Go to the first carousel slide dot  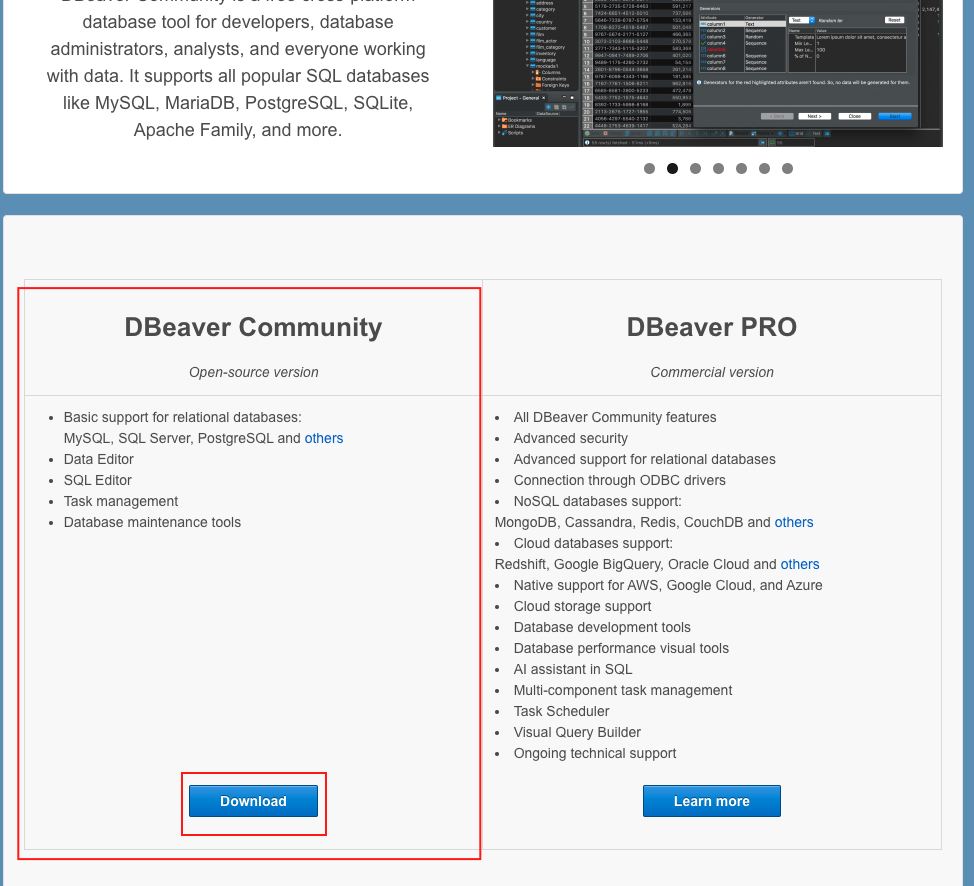tap(649, 168)
